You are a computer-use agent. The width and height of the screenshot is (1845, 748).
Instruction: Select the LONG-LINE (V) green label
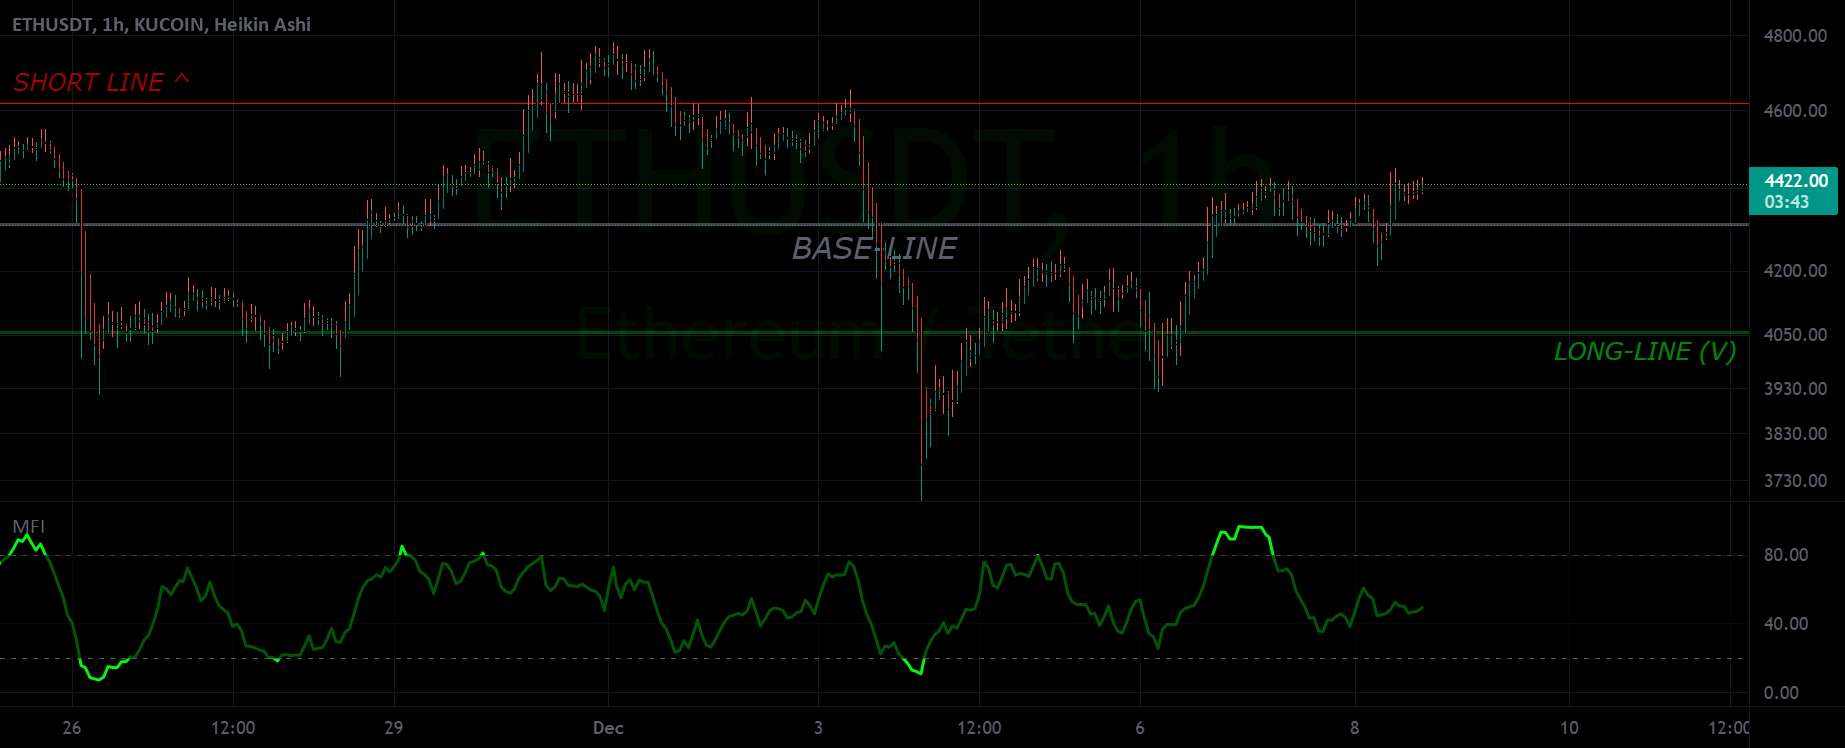[x=1645, y=351]
